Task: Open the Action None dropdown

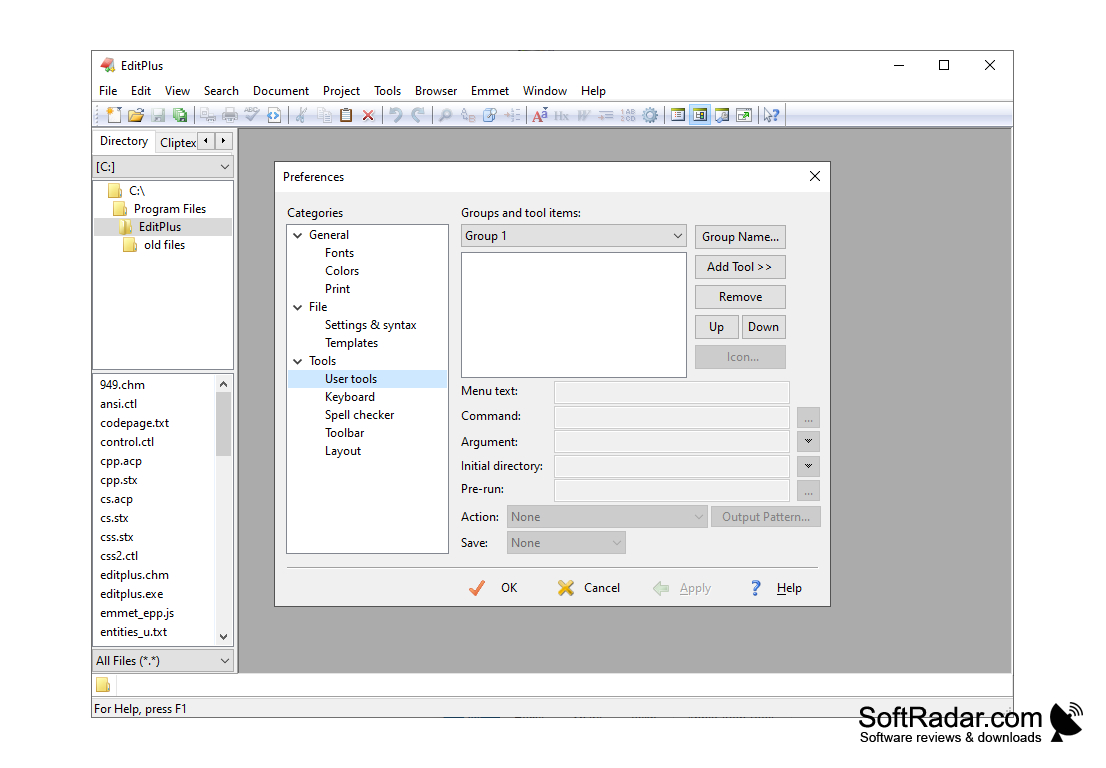Action: point(607,517)
